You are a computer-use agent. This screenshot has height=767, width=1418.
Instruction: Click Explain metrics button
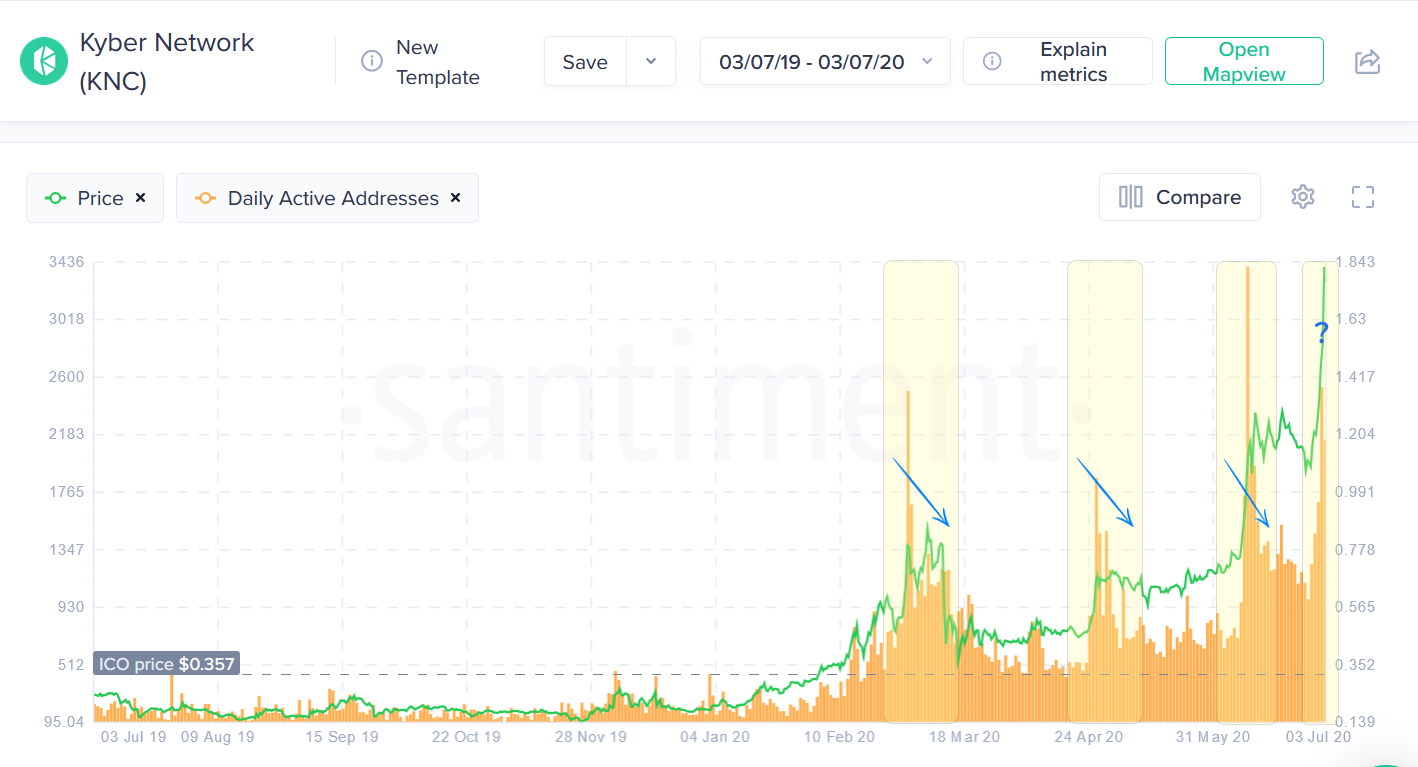1058,61
